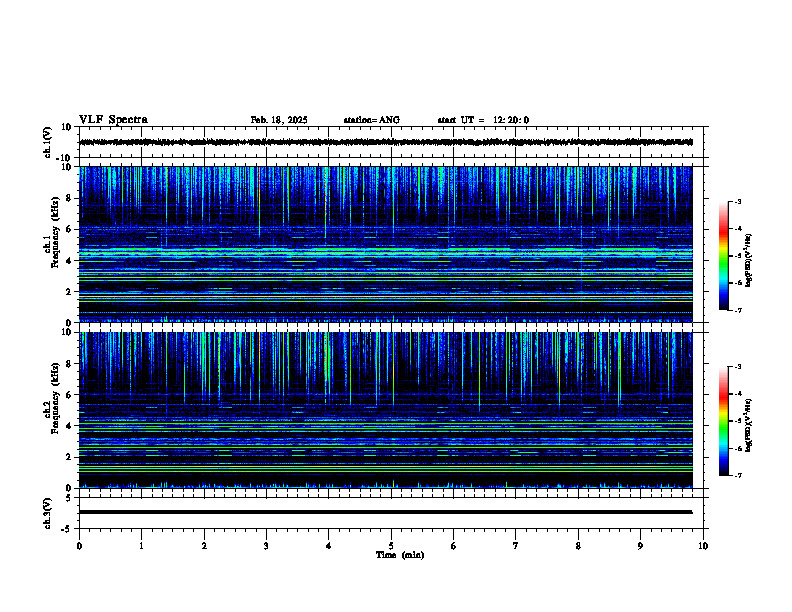This screenshot has width=792, height=612.
Task: Click the "ch.1 Frequency (kHz)" axis label
Action: [52, 232]
